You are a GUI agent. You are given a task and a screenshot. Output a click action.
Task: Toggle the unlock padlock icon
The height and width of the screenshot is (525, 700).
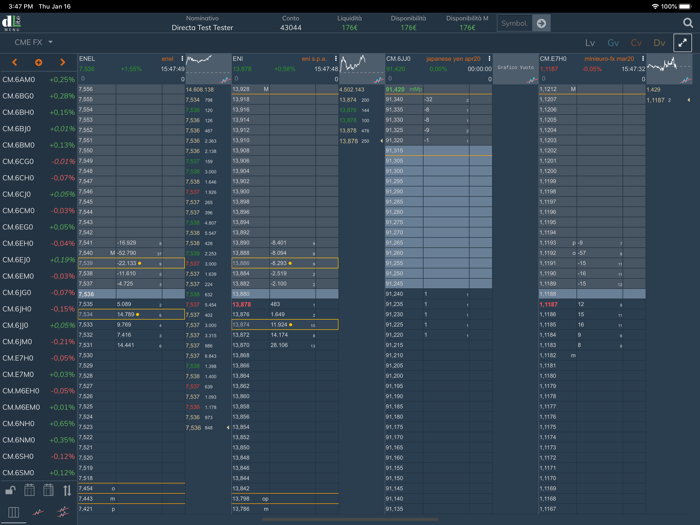pyautogui.click(x=10, y=490)
